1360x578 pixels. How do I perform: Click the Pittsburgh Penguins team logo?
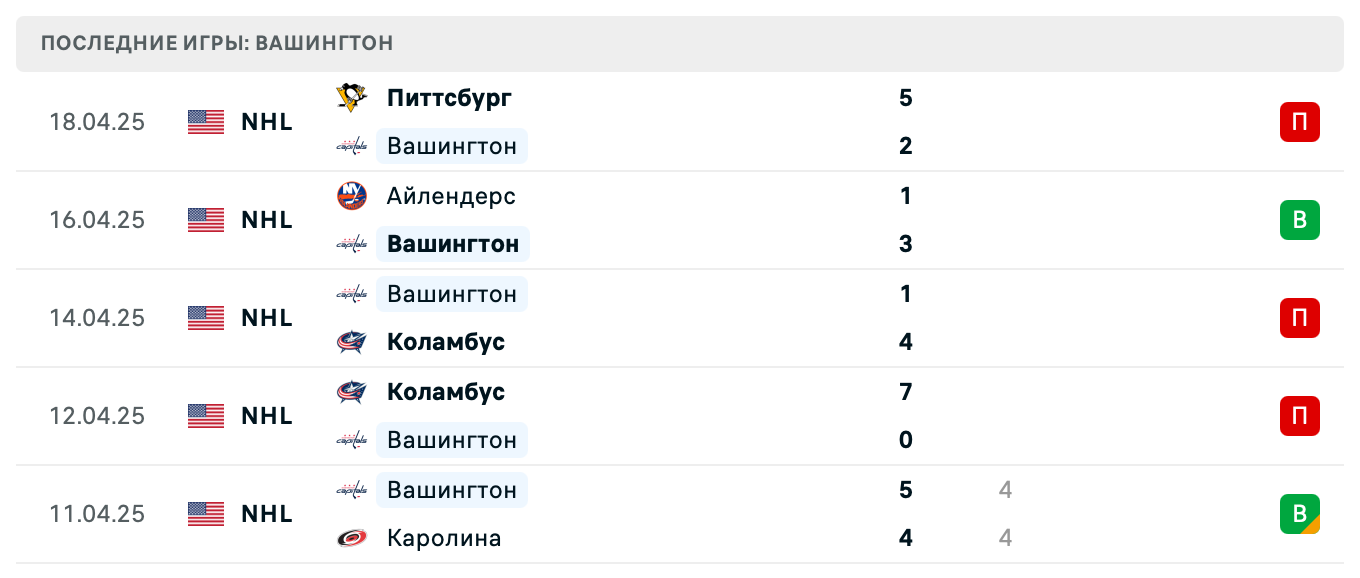tap(351, 97)
